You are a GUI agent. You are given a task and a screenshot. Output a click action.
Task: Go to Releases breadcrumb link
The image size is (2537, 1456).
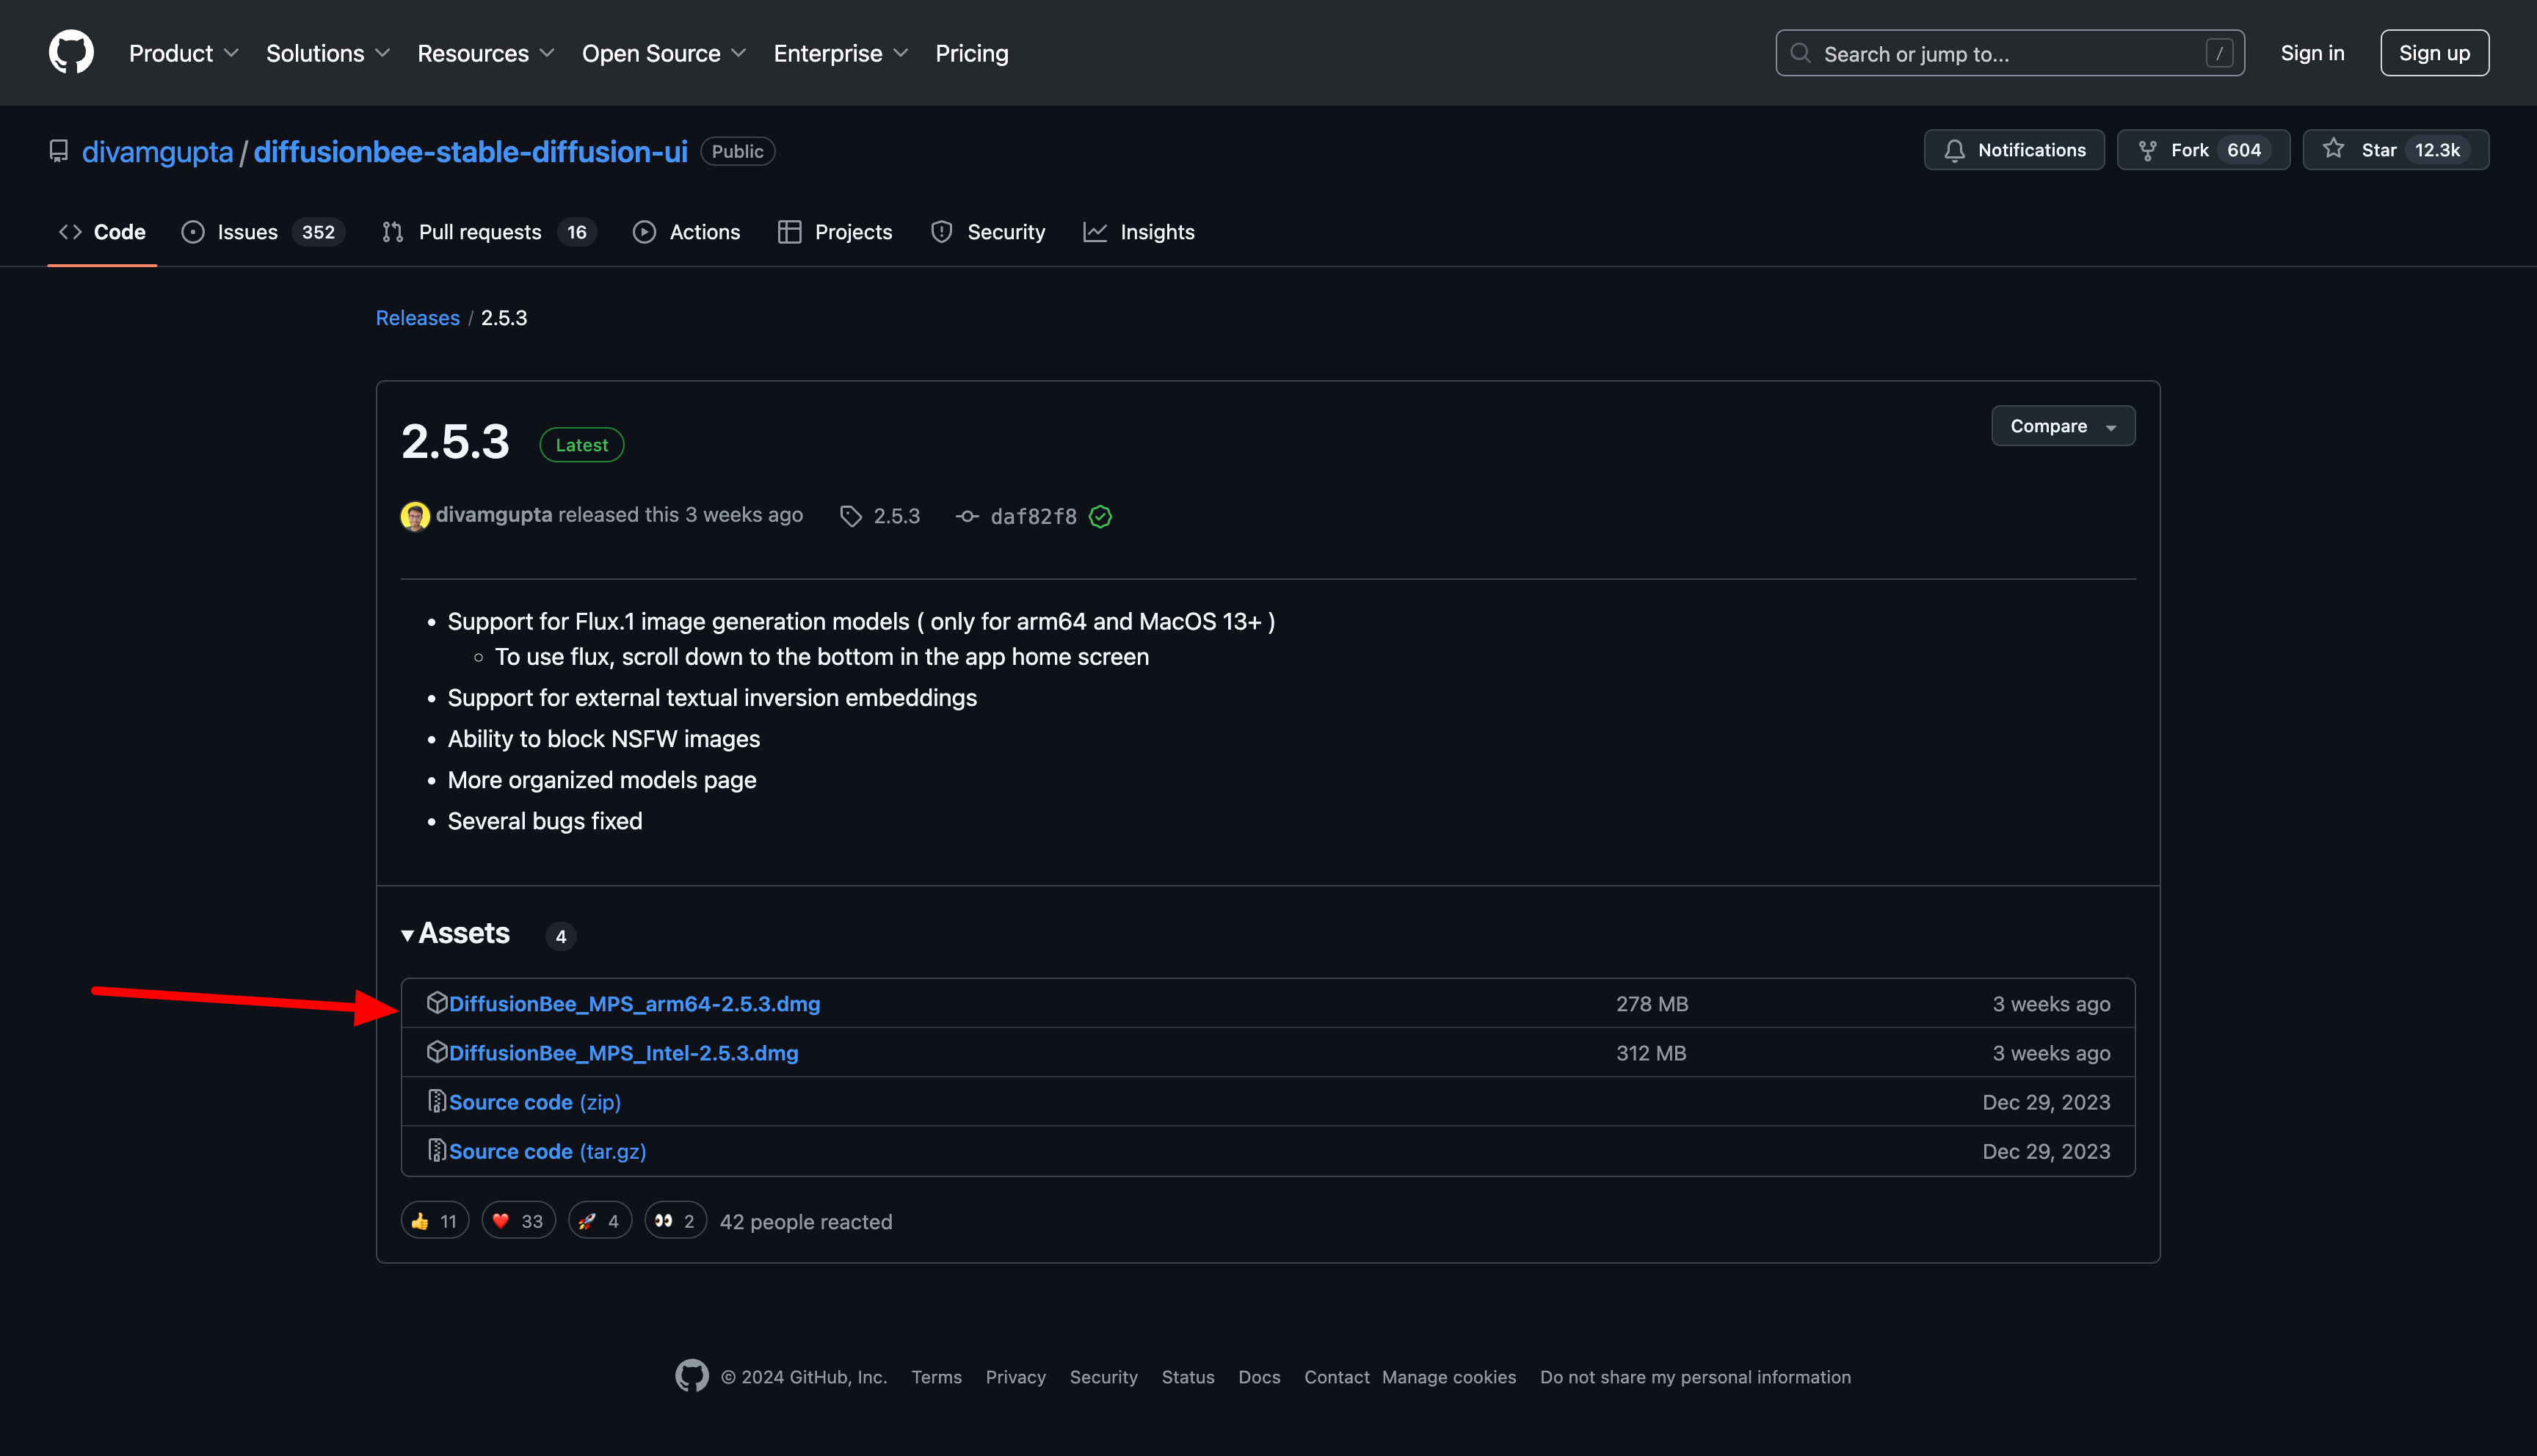(x=418, y=318)
